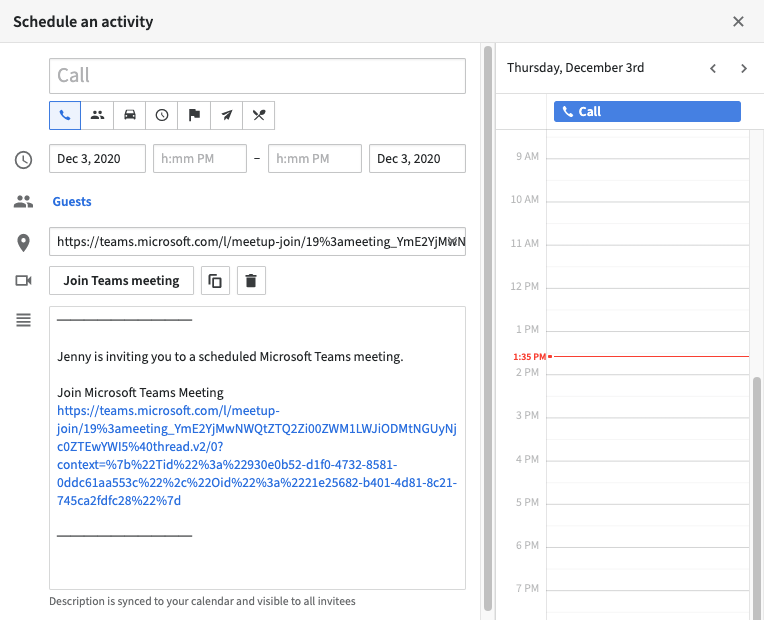Click the Guests link
This screenshot has height=620, width=764.
(72, 201)
